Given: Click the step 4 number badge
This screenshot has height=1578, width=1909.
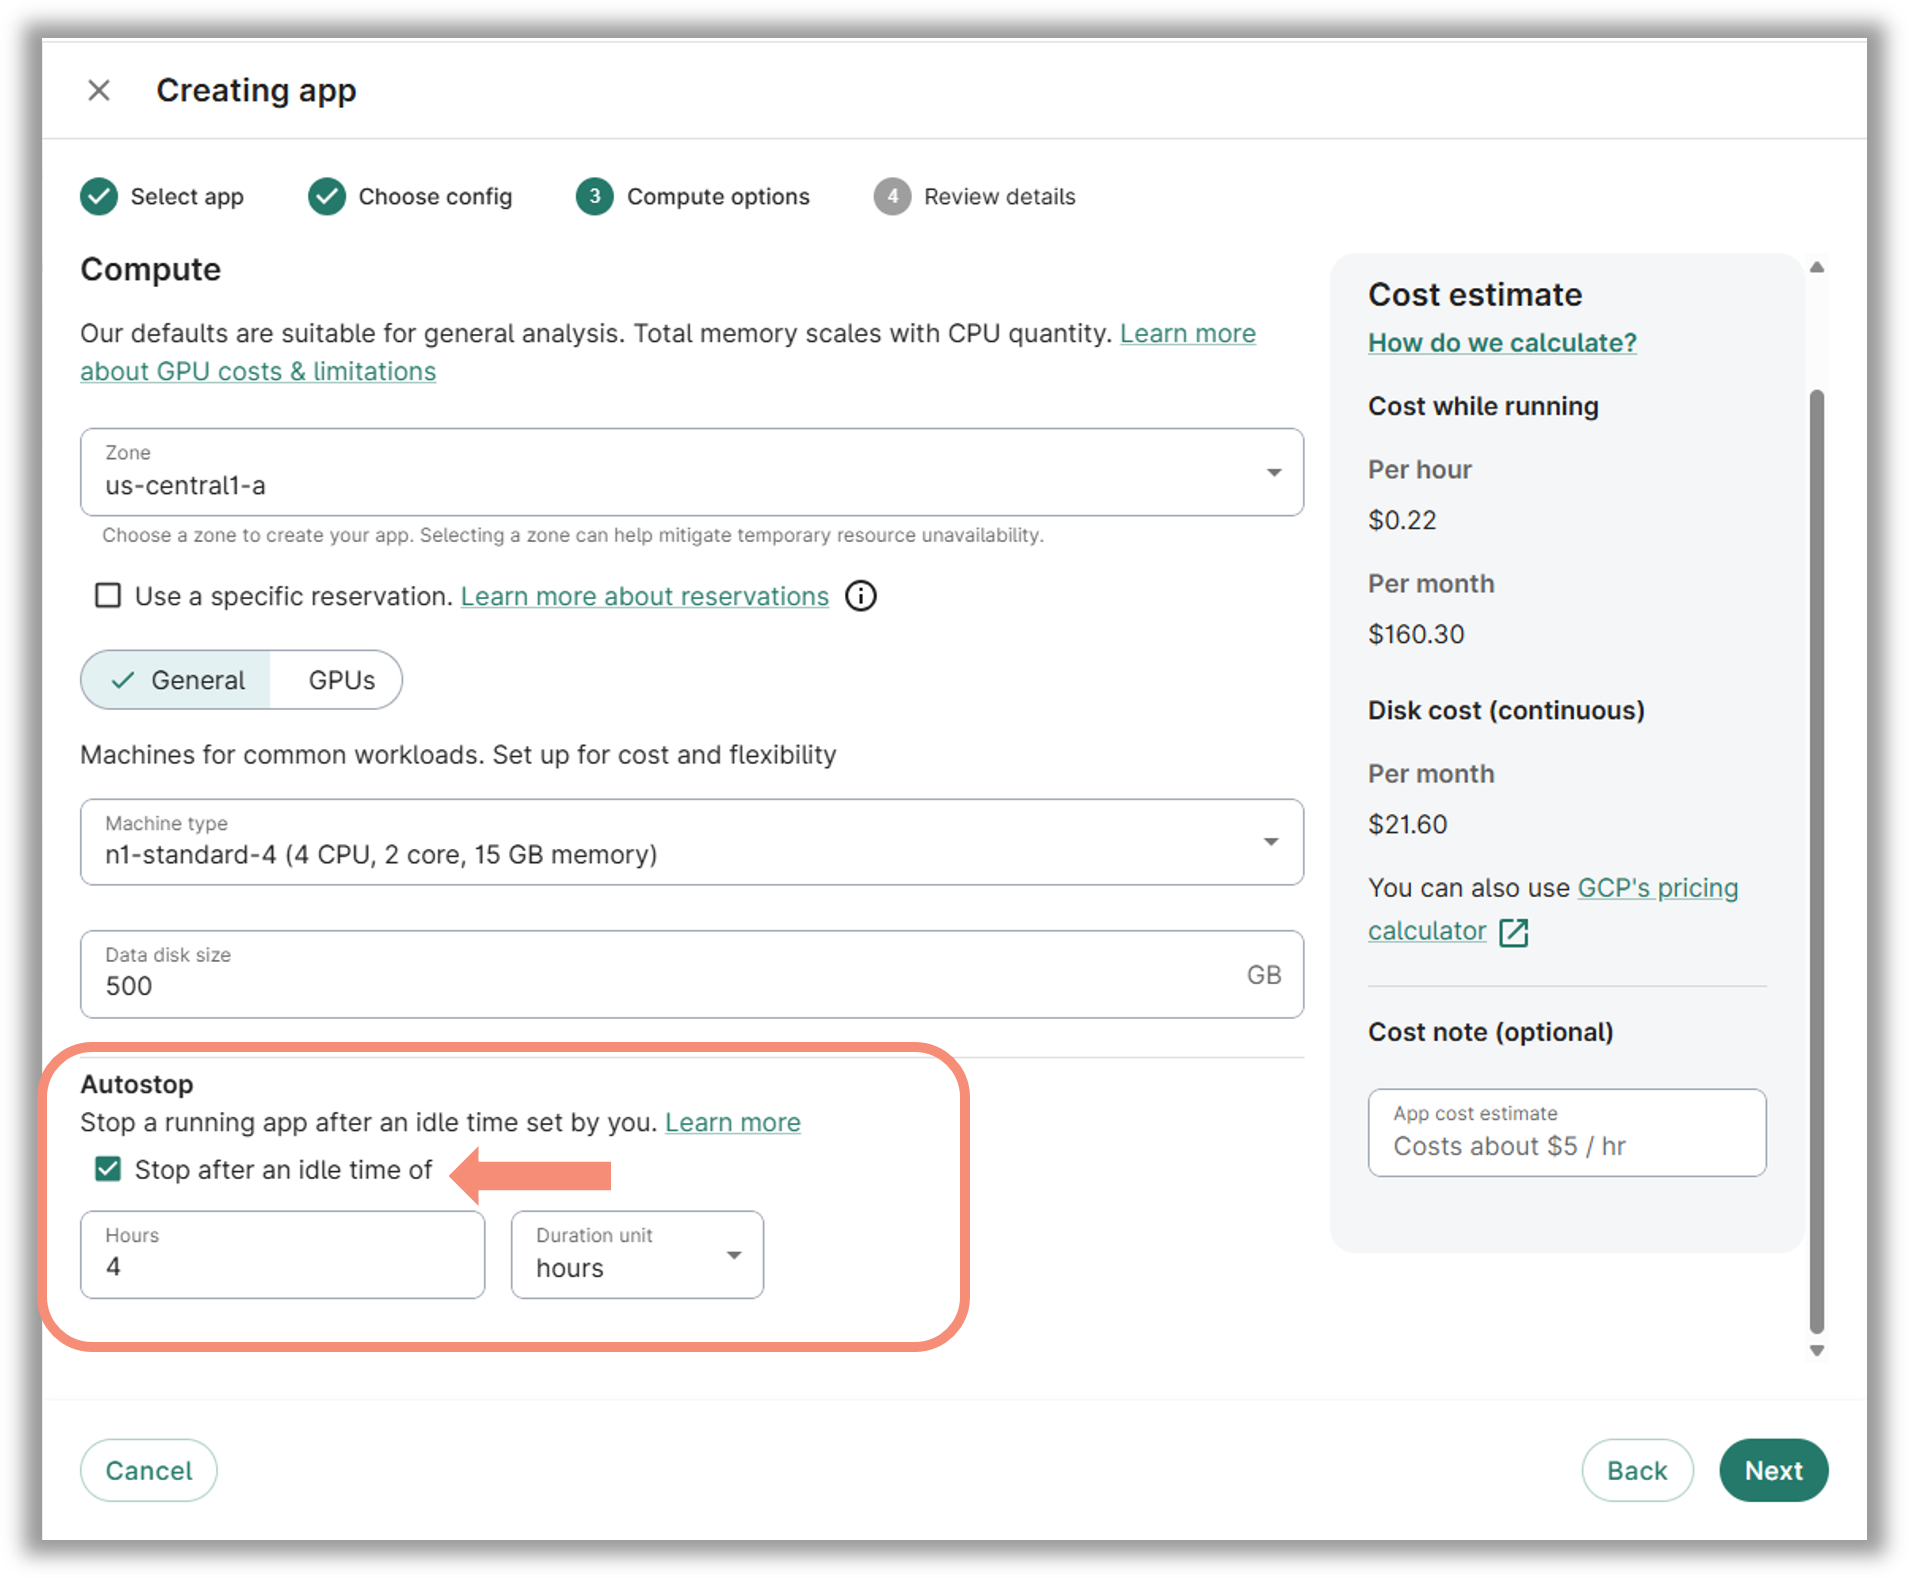Looking at the screenshot, I should [x=892, y=197].
